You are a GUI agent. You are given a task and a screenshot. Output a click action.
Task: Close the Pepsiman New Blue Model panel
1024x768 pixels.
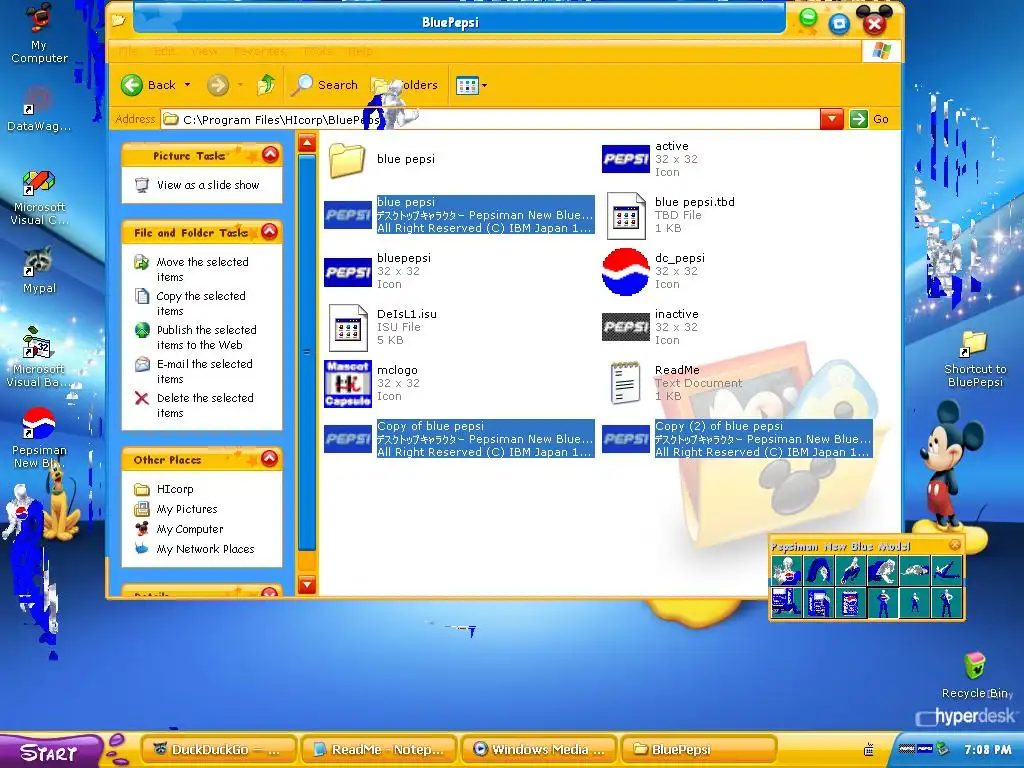955,545
